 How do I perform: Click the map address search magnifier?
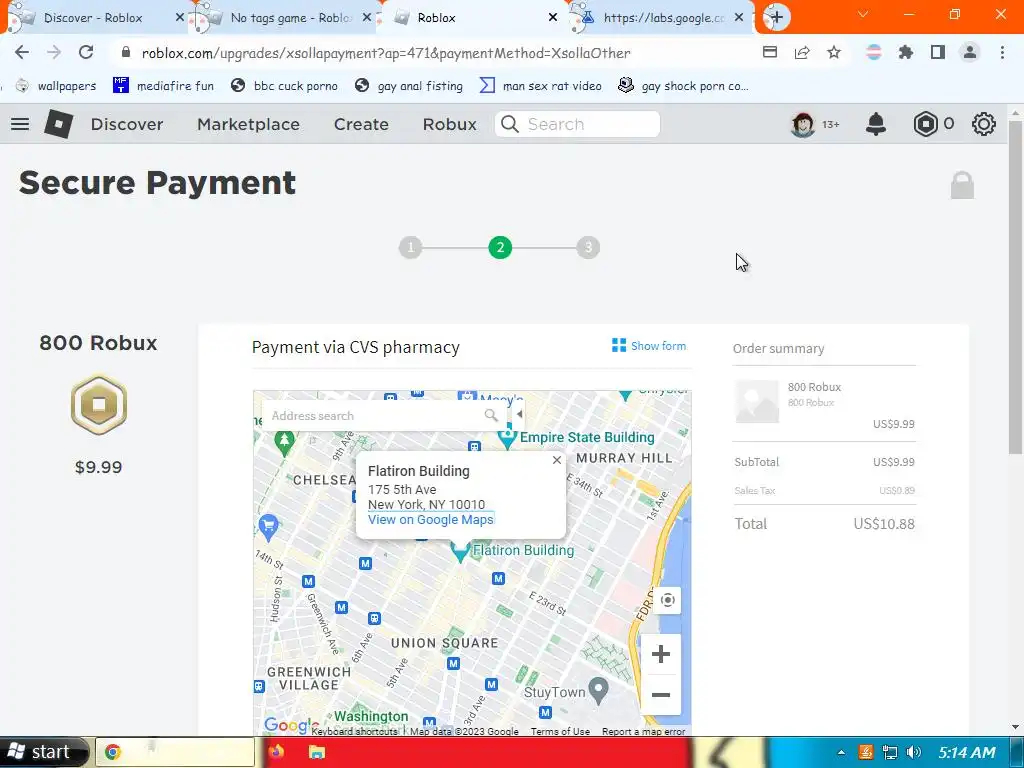tap(491, 415)
